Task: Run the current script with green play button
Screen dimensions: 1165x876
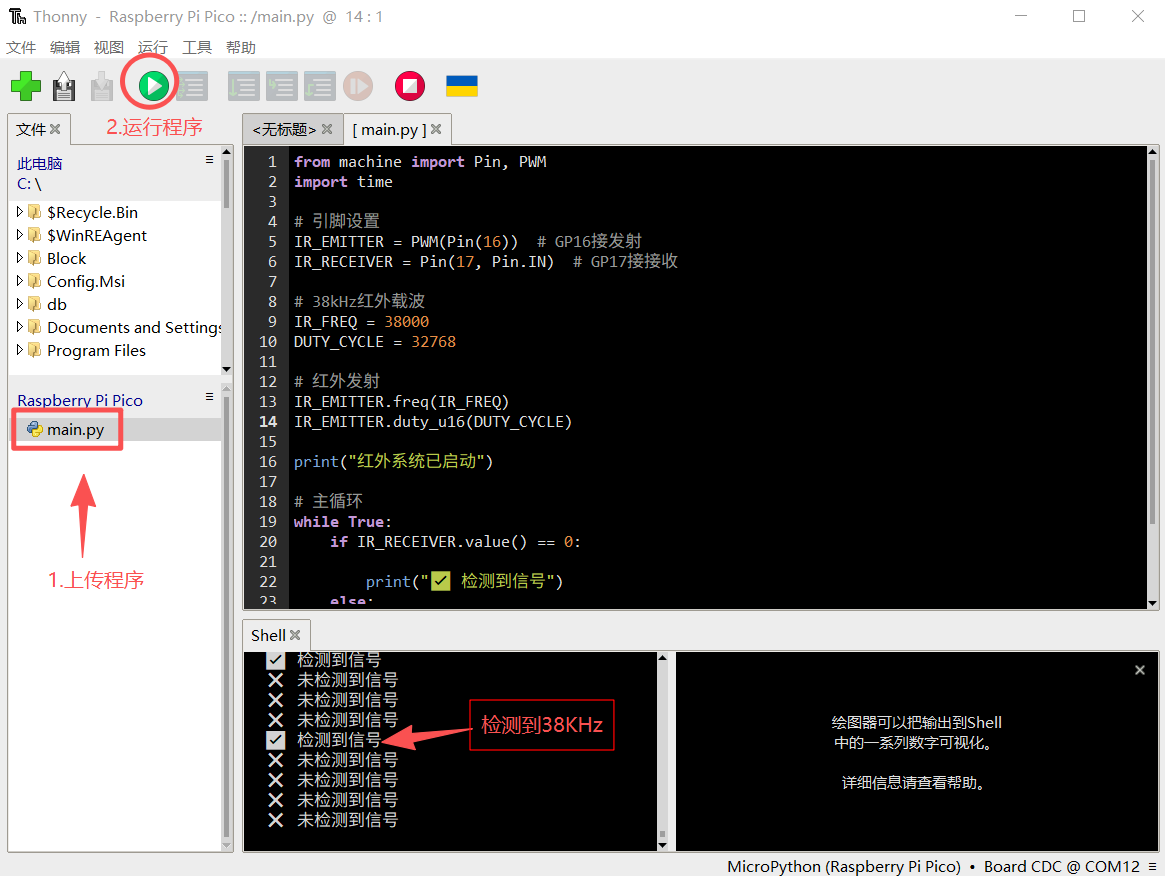Action: pyautogui.click(x=153, y=86)
